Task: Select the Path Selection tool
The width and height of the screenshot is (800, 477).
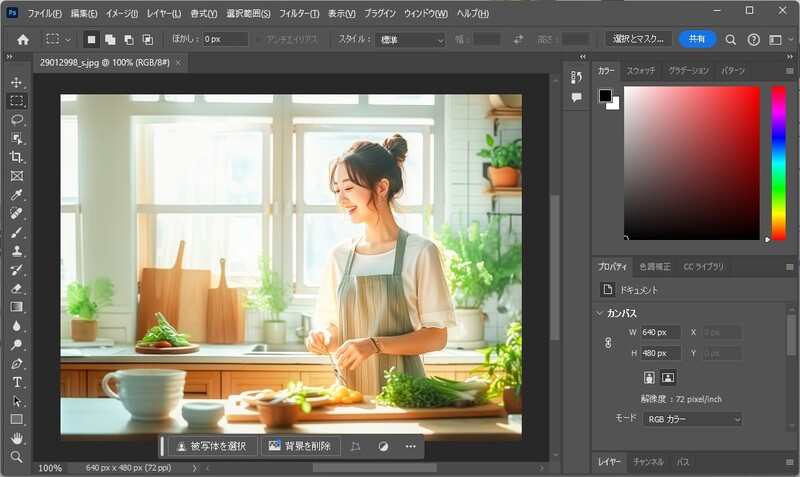Action: click(x=16, y=401)
